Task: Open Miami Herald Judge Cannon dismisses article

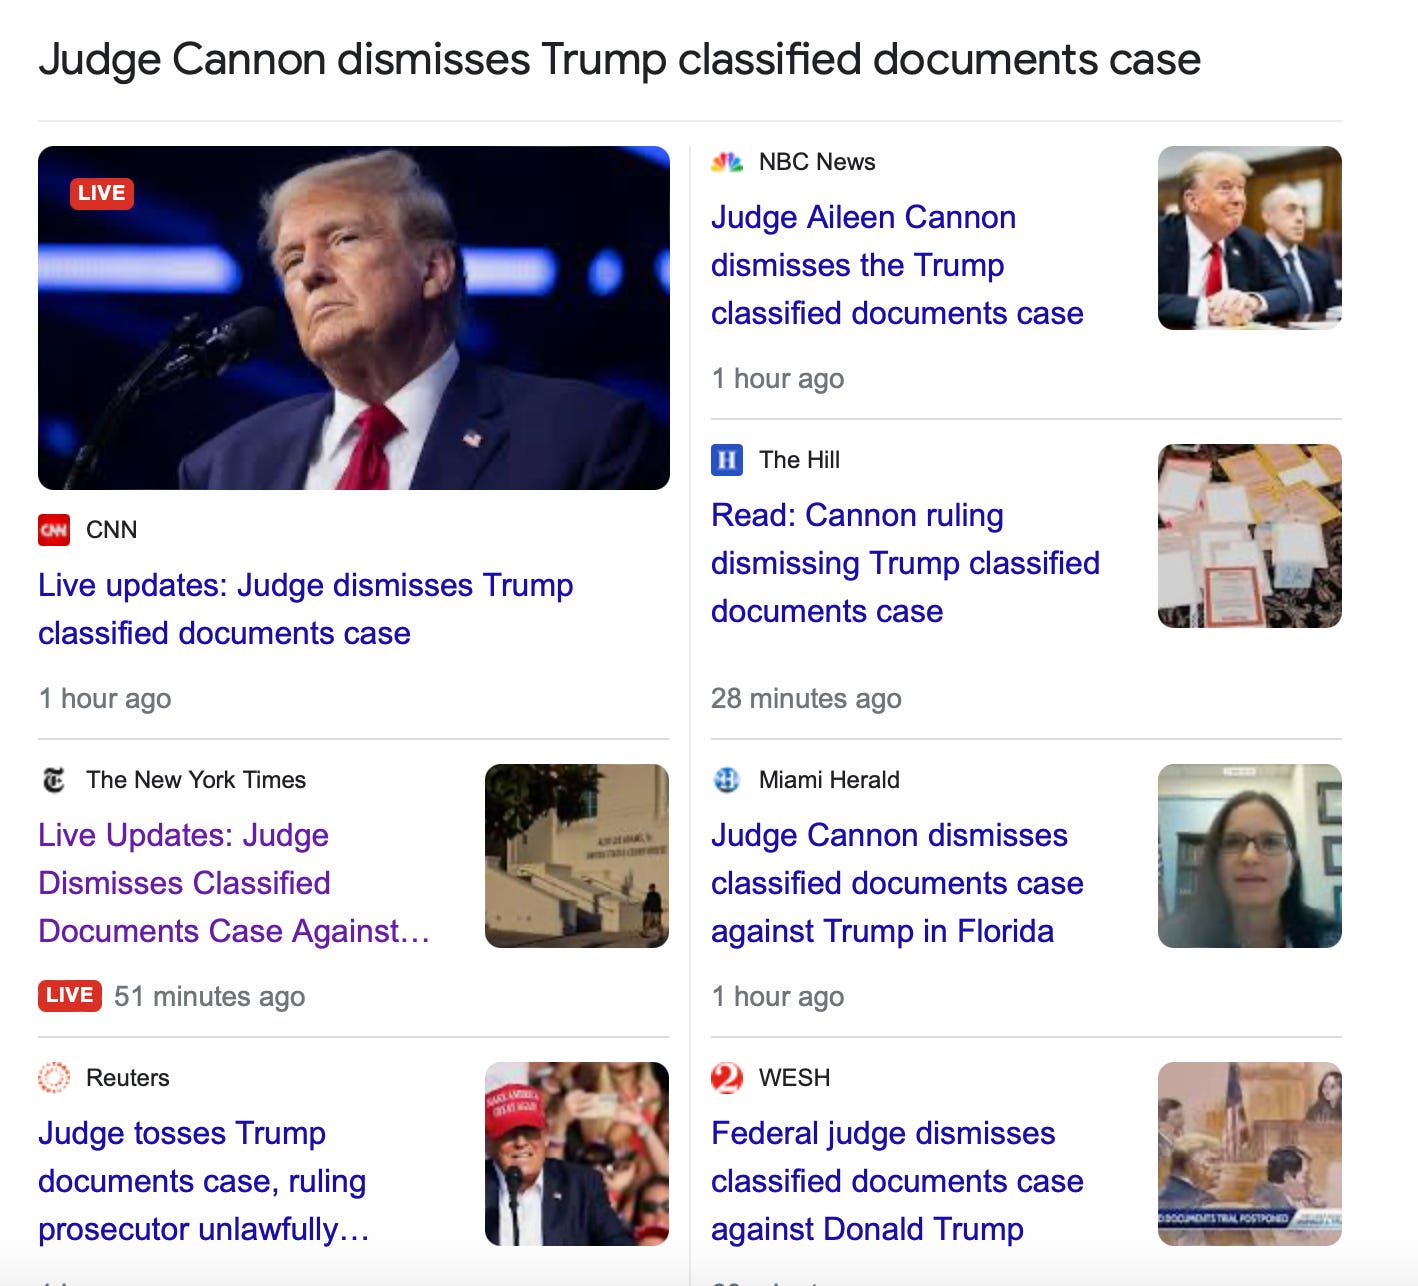Action: pyautogui.click(x=897, y=883)
